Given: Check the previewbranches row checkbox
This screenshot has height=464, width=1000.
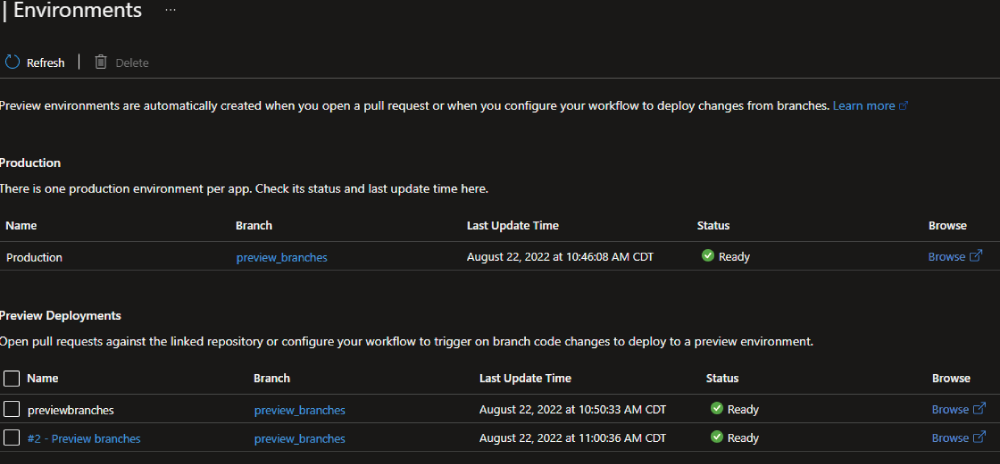Looking at the screenshot, I should [11, 409].
